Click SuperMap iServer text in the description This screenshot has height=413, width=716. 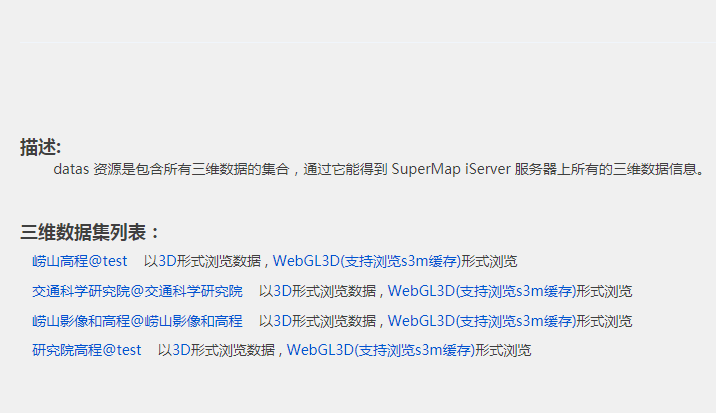pos(451,169)
